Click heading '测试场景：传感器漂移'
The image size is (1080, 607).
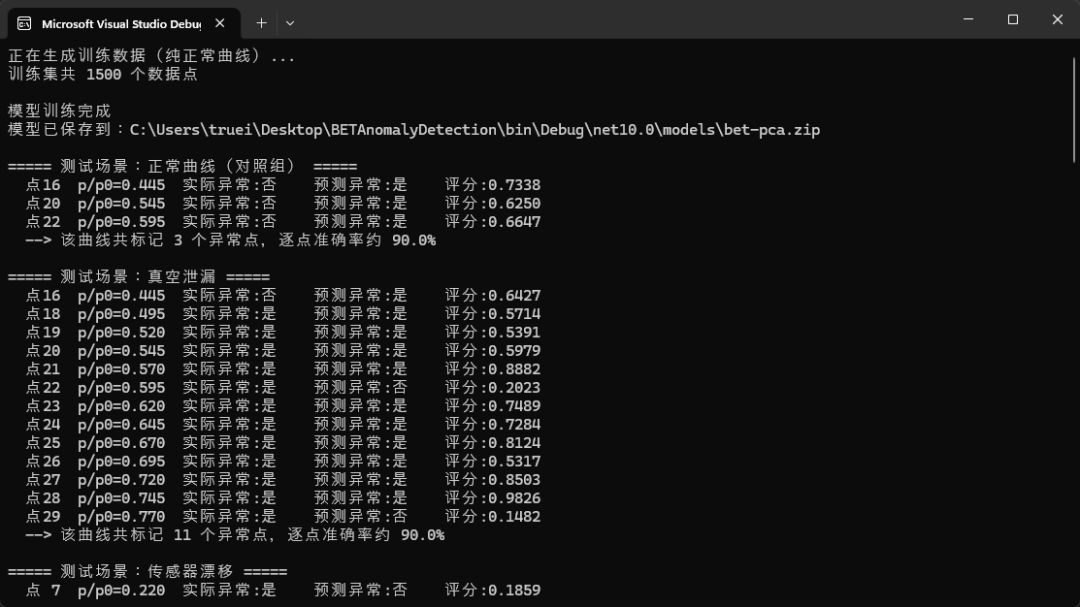pyautogui.click(x=147, y=571)
